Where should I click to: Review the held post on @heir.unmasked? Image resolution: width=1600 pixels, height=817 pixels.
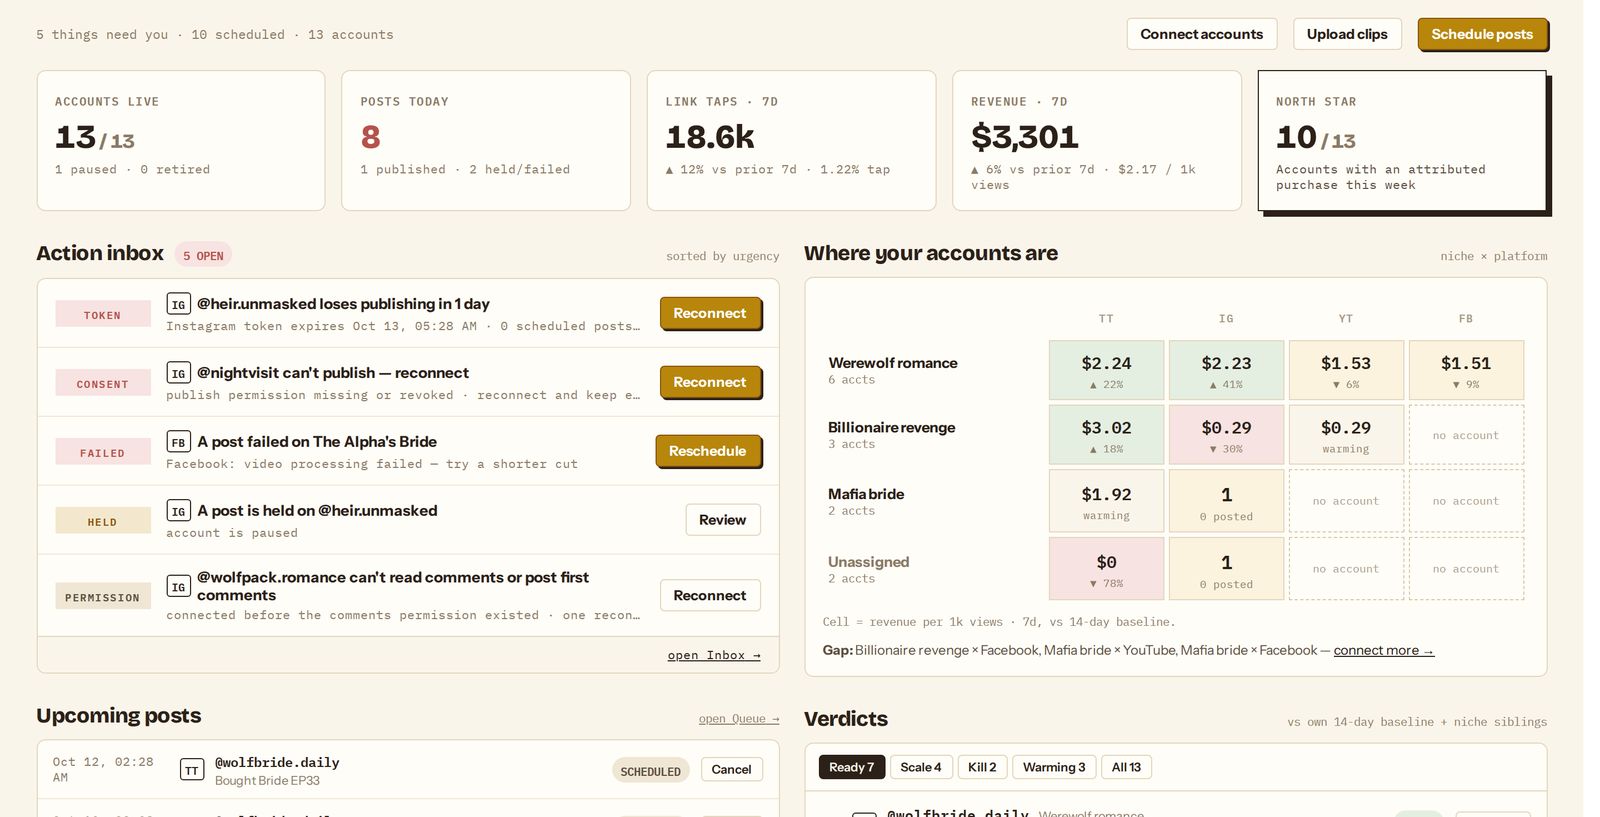pos(723,520)
